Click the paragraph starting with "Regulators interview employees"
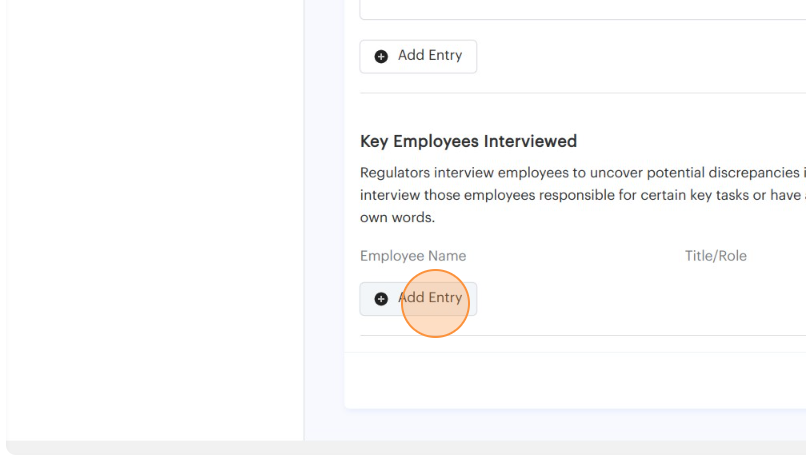806x472 pixels. [x=582, y=171]
